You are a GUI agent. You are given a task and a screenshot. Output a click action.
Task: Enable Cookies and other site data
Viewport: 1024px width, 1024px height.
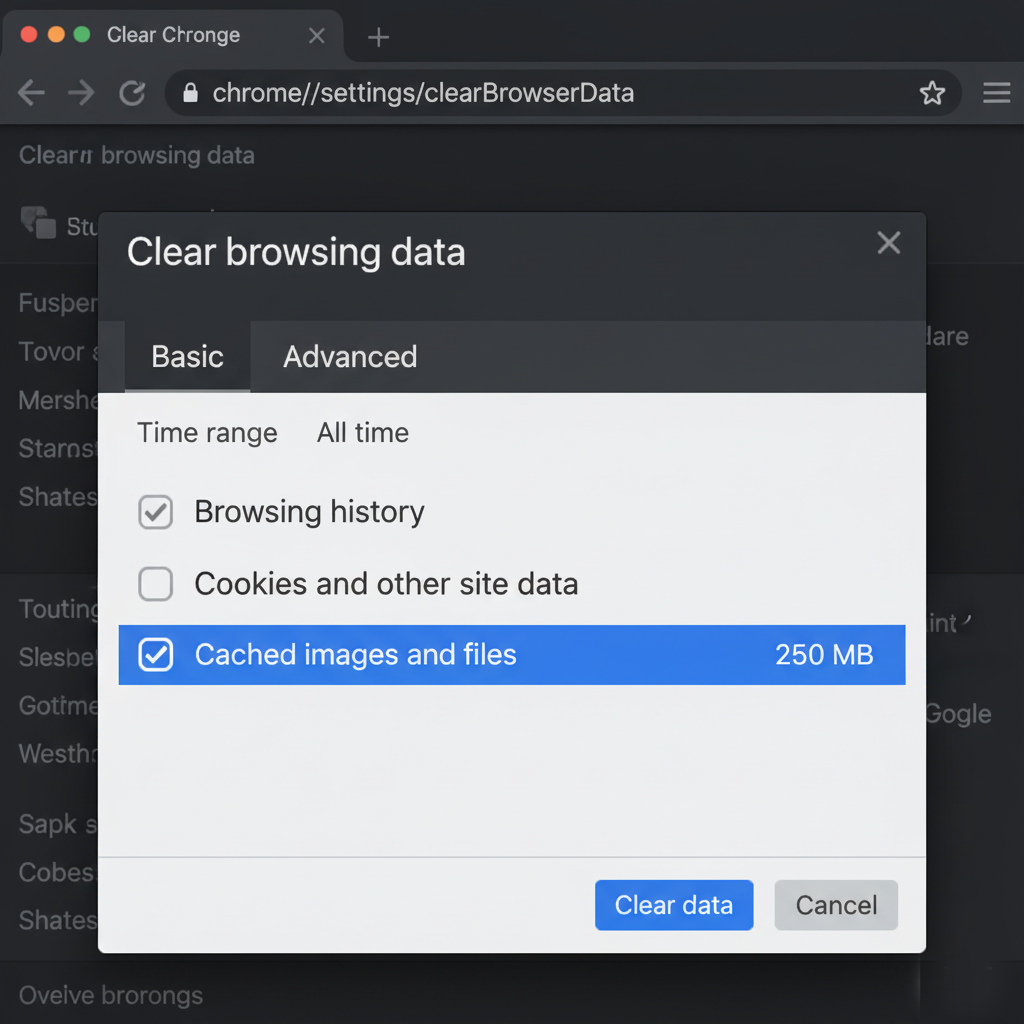[155, 584]
